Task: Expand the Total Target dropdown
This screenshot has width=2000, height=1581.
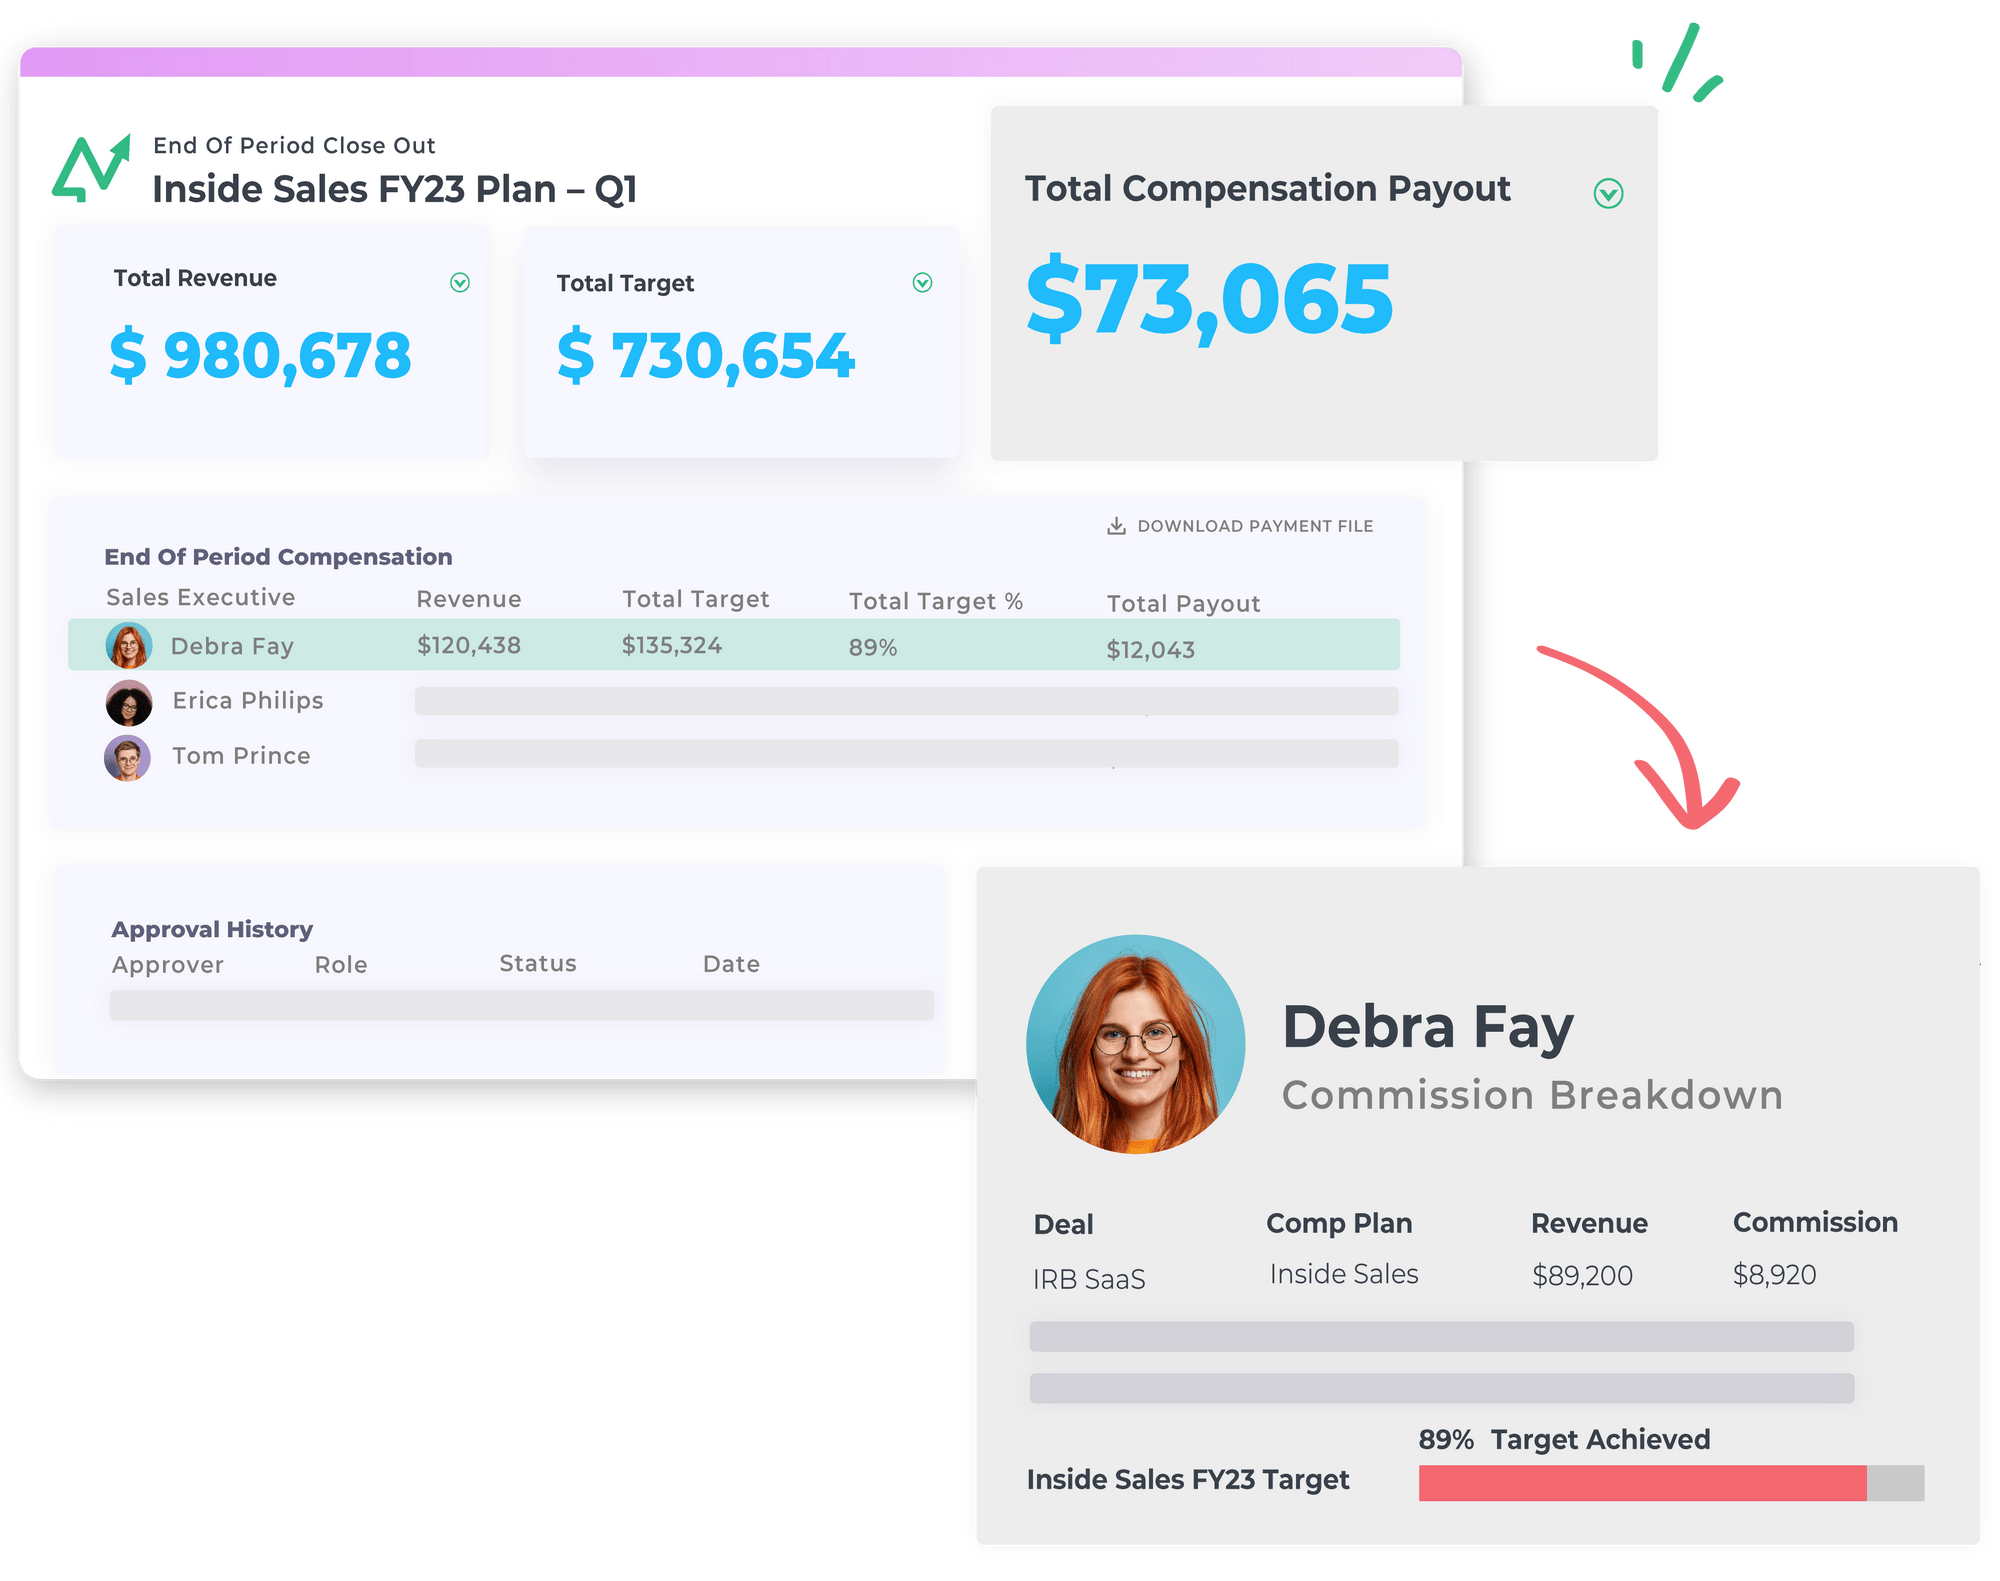Action: pos(921,283)
